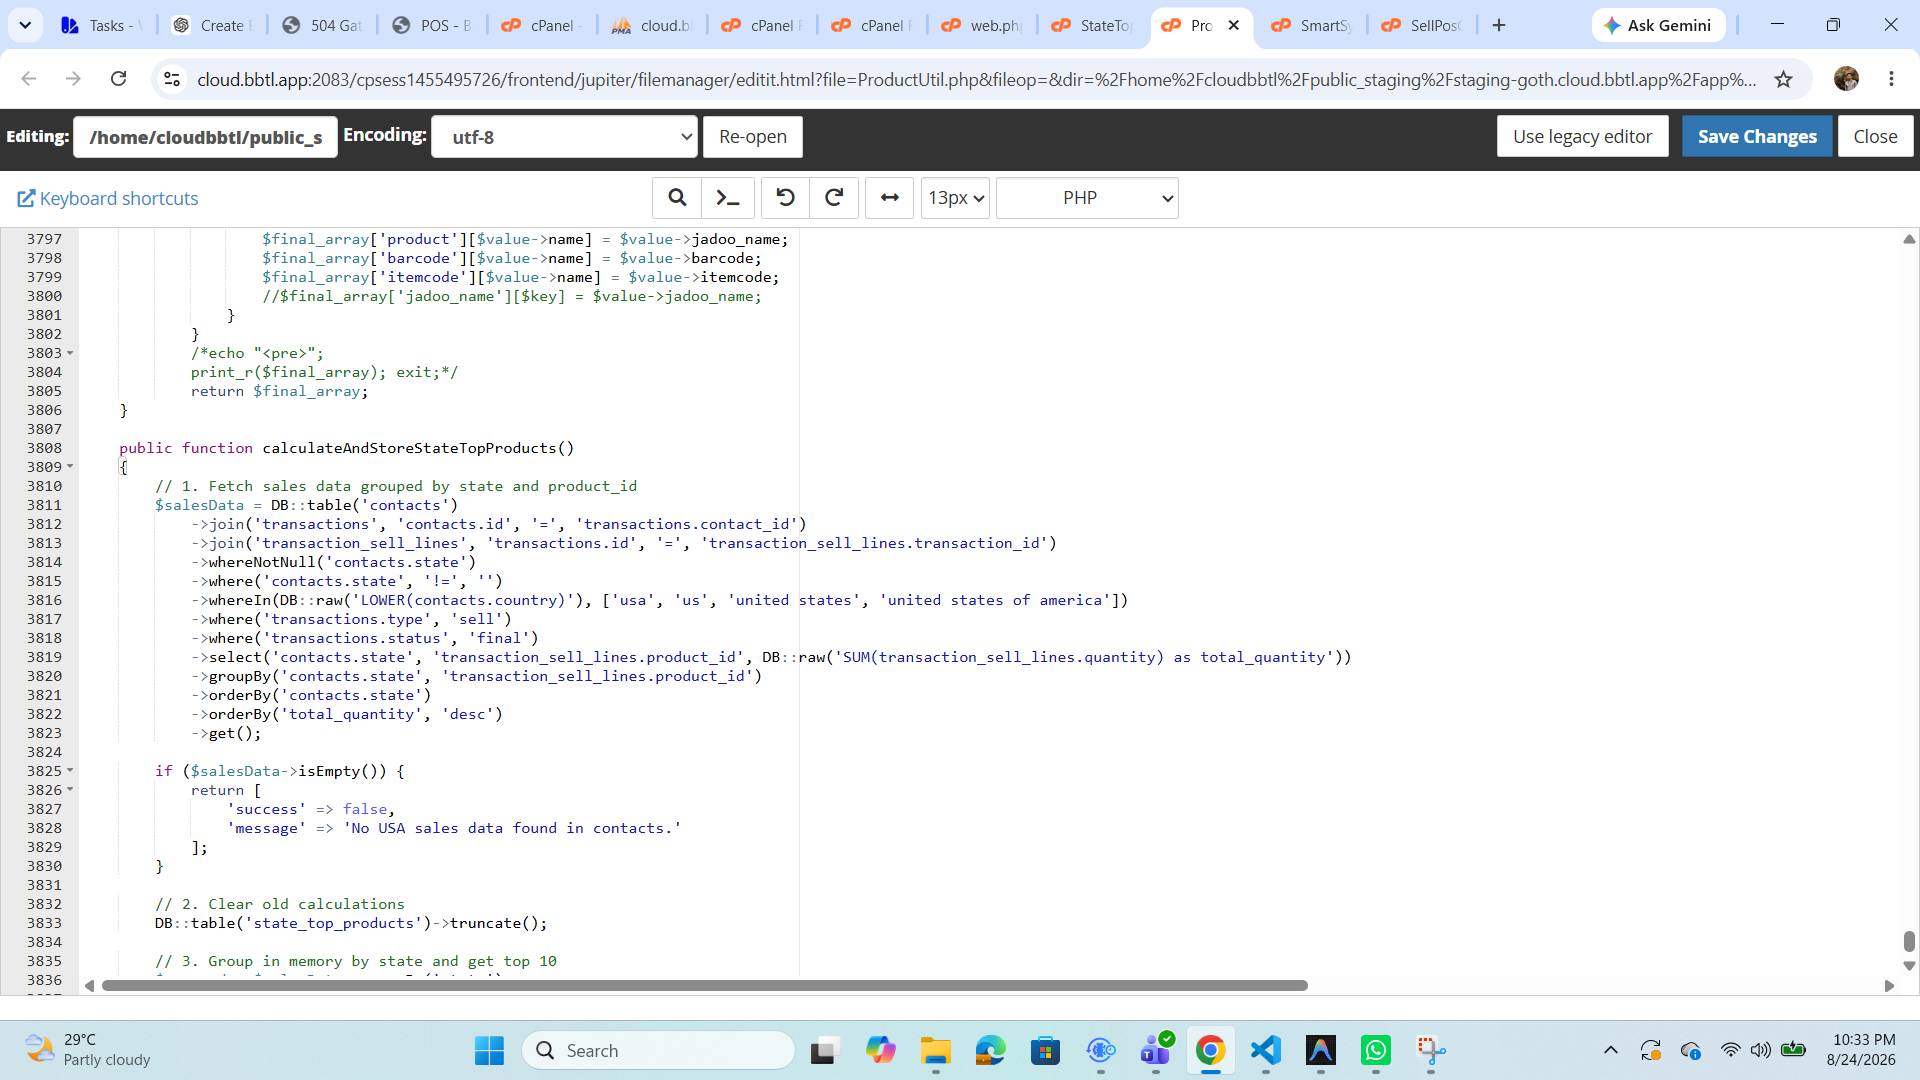1920x1080 pixels.
Task: Click the horizontal scrollbar of the editor
Action: point(704,986)
